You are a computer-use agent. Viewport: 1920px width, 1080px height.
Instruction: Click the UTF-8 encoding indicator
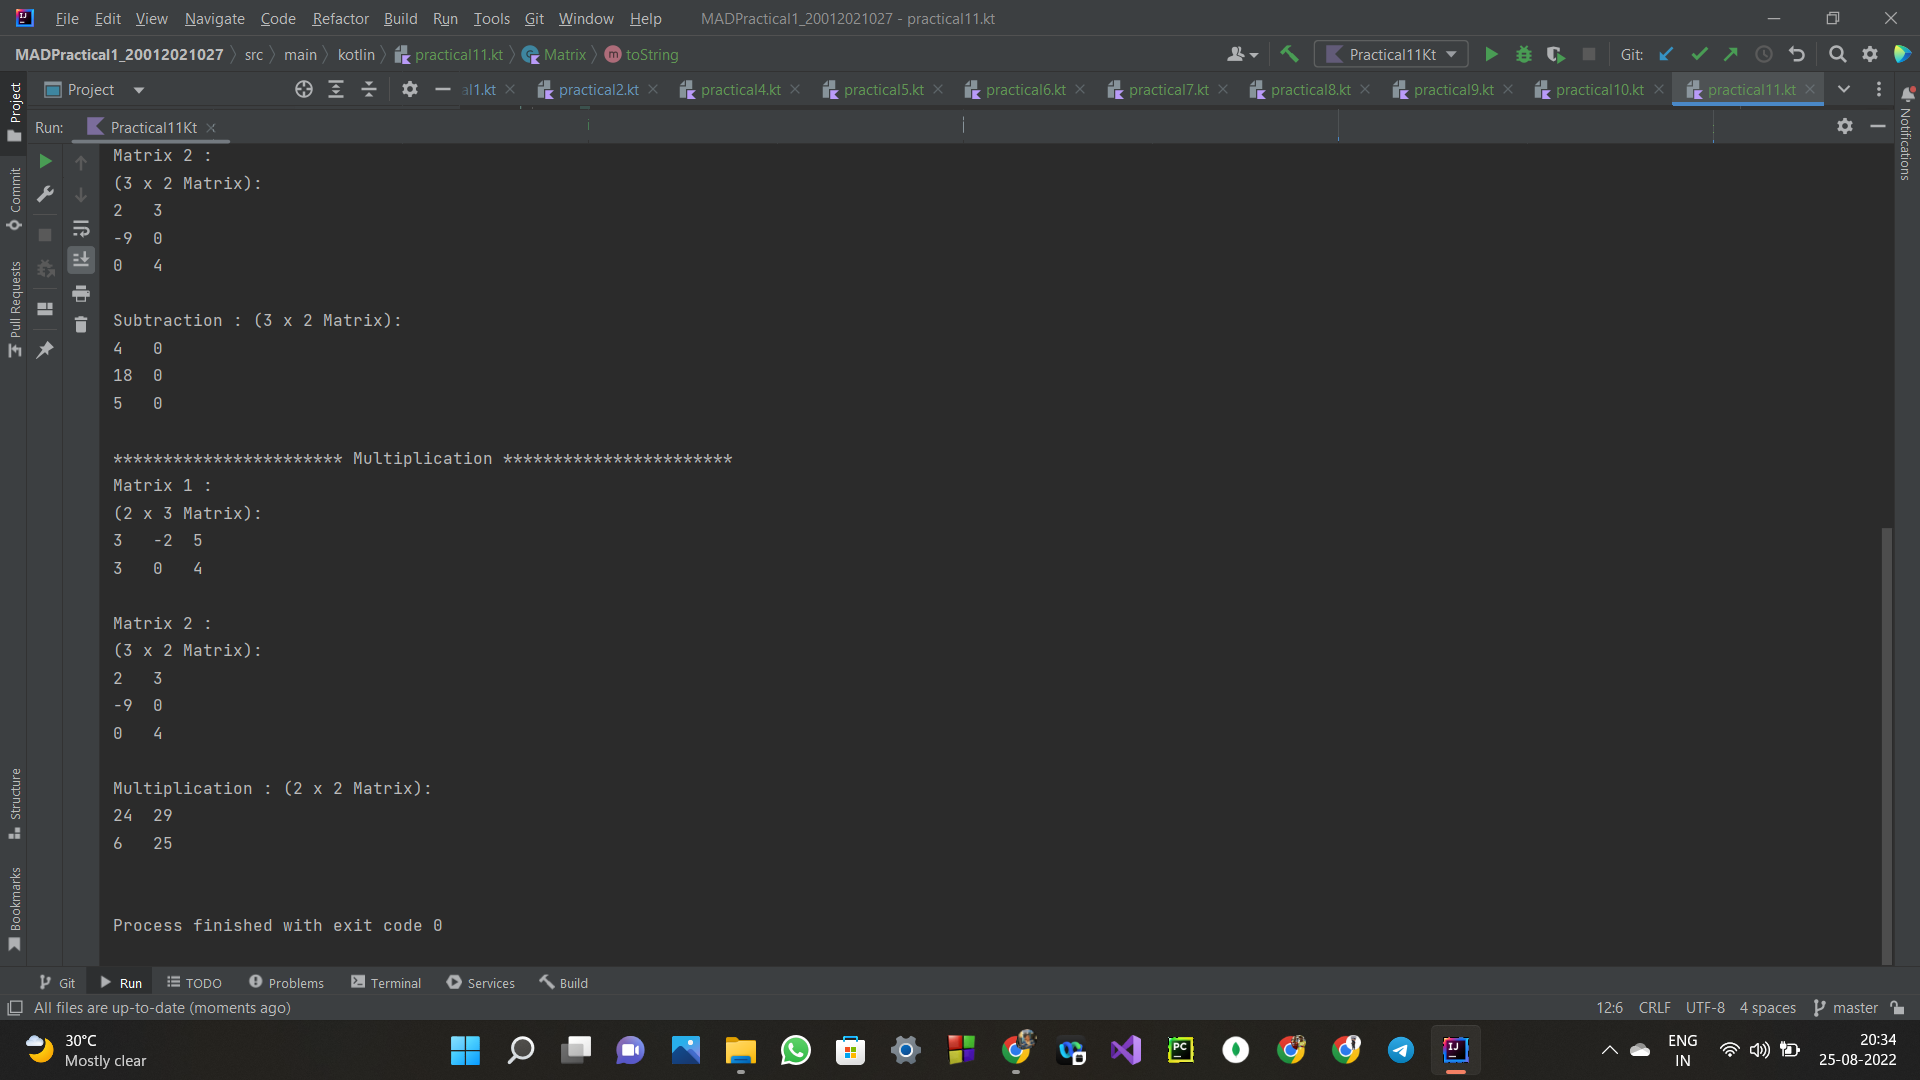[x=1705, y=1007]
